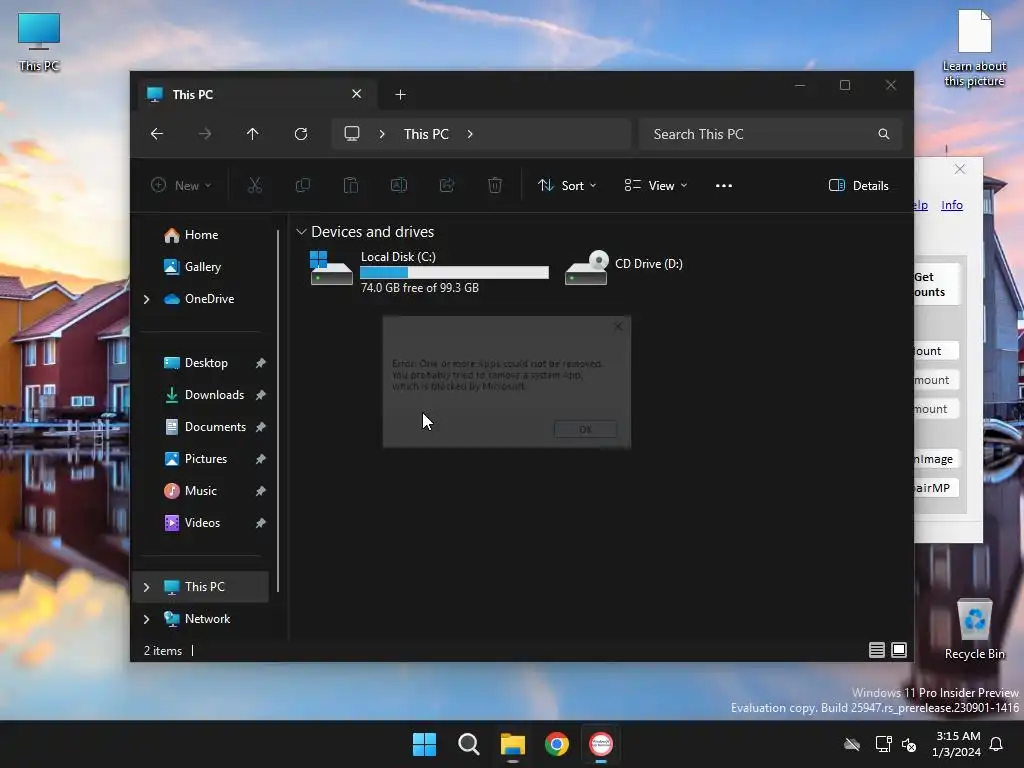Expand OneDrive in the sidebar
This screenshot has height=768, width=1024.
(x=146, y=299)
